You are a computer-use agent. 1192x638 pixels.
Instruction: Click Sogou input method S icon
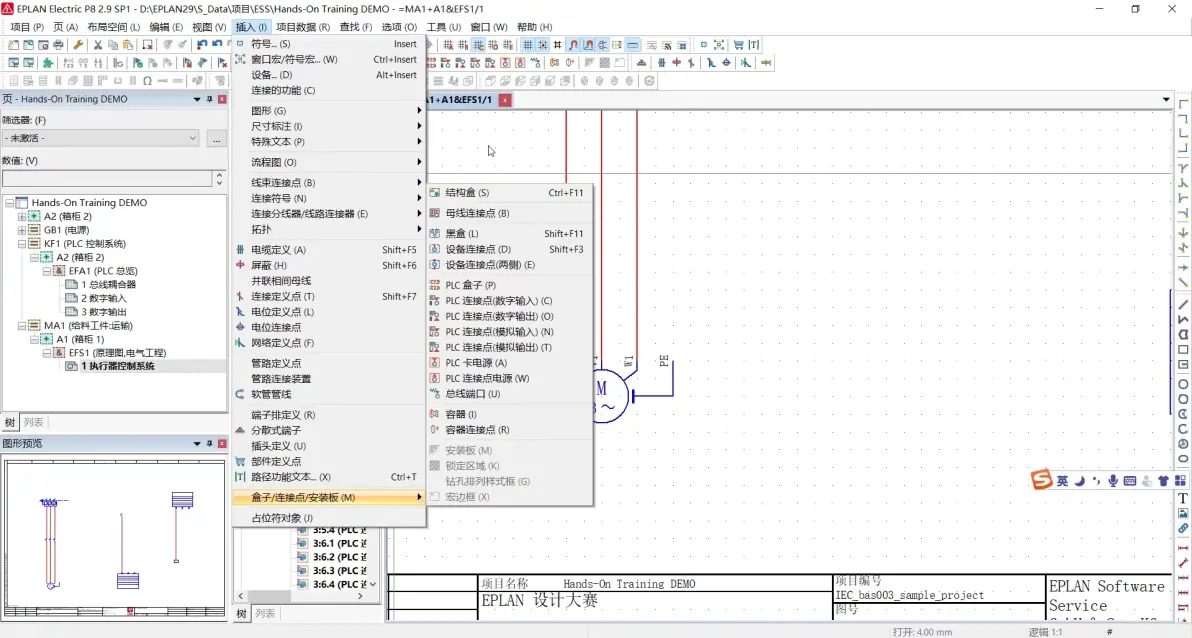pos(1041,480)
